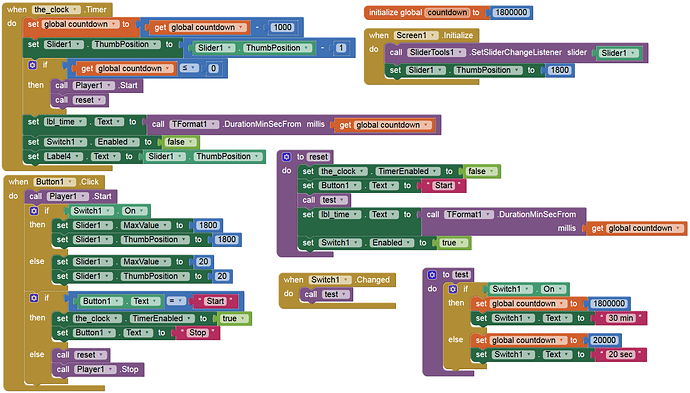Click the gear mutator icon on test procedure
Viewport: 690px width, 393px height.
coord(432,275)
